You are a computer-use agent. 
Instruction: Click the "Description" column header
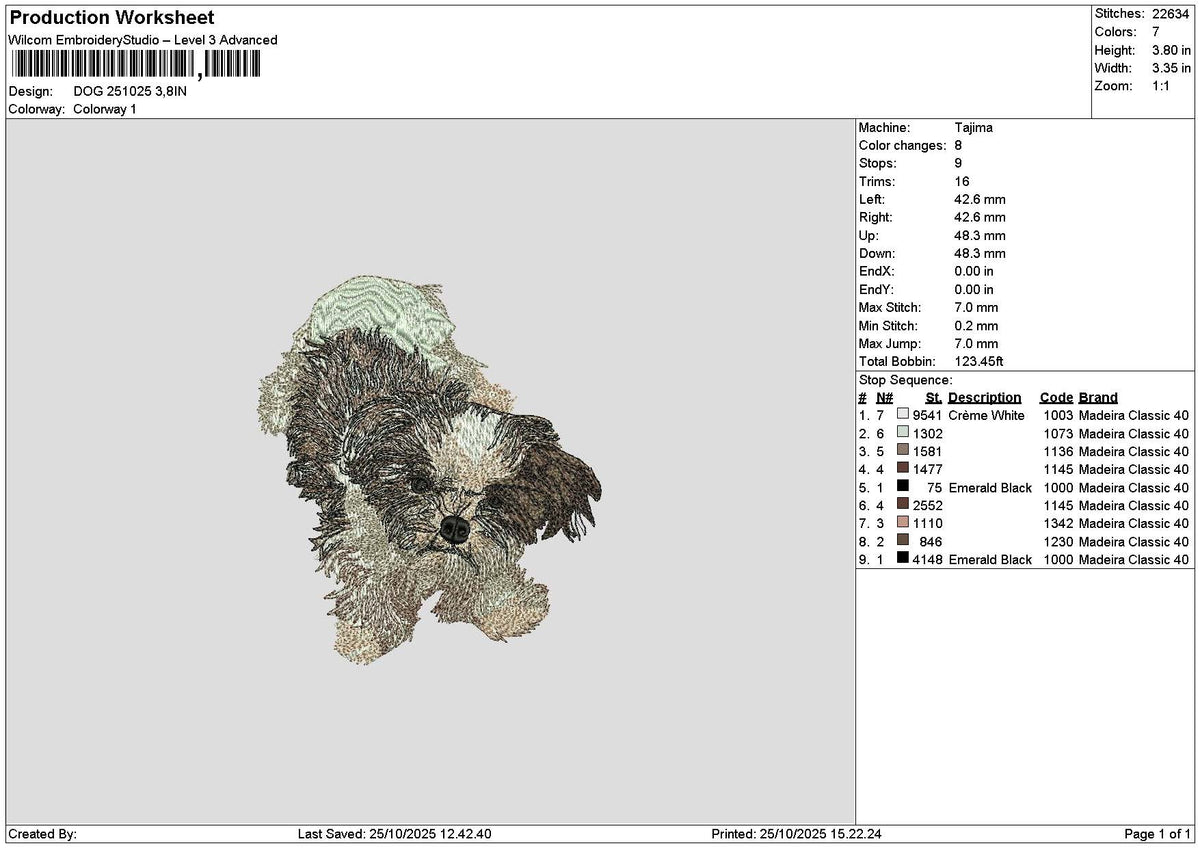point(985,398)
